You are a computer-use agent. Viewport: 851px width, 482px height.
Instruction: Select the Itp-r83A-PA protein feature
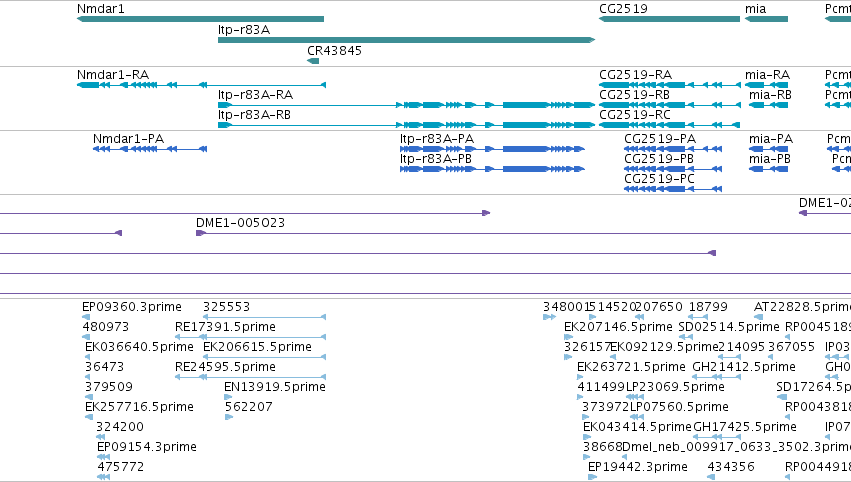pos(492,149)
